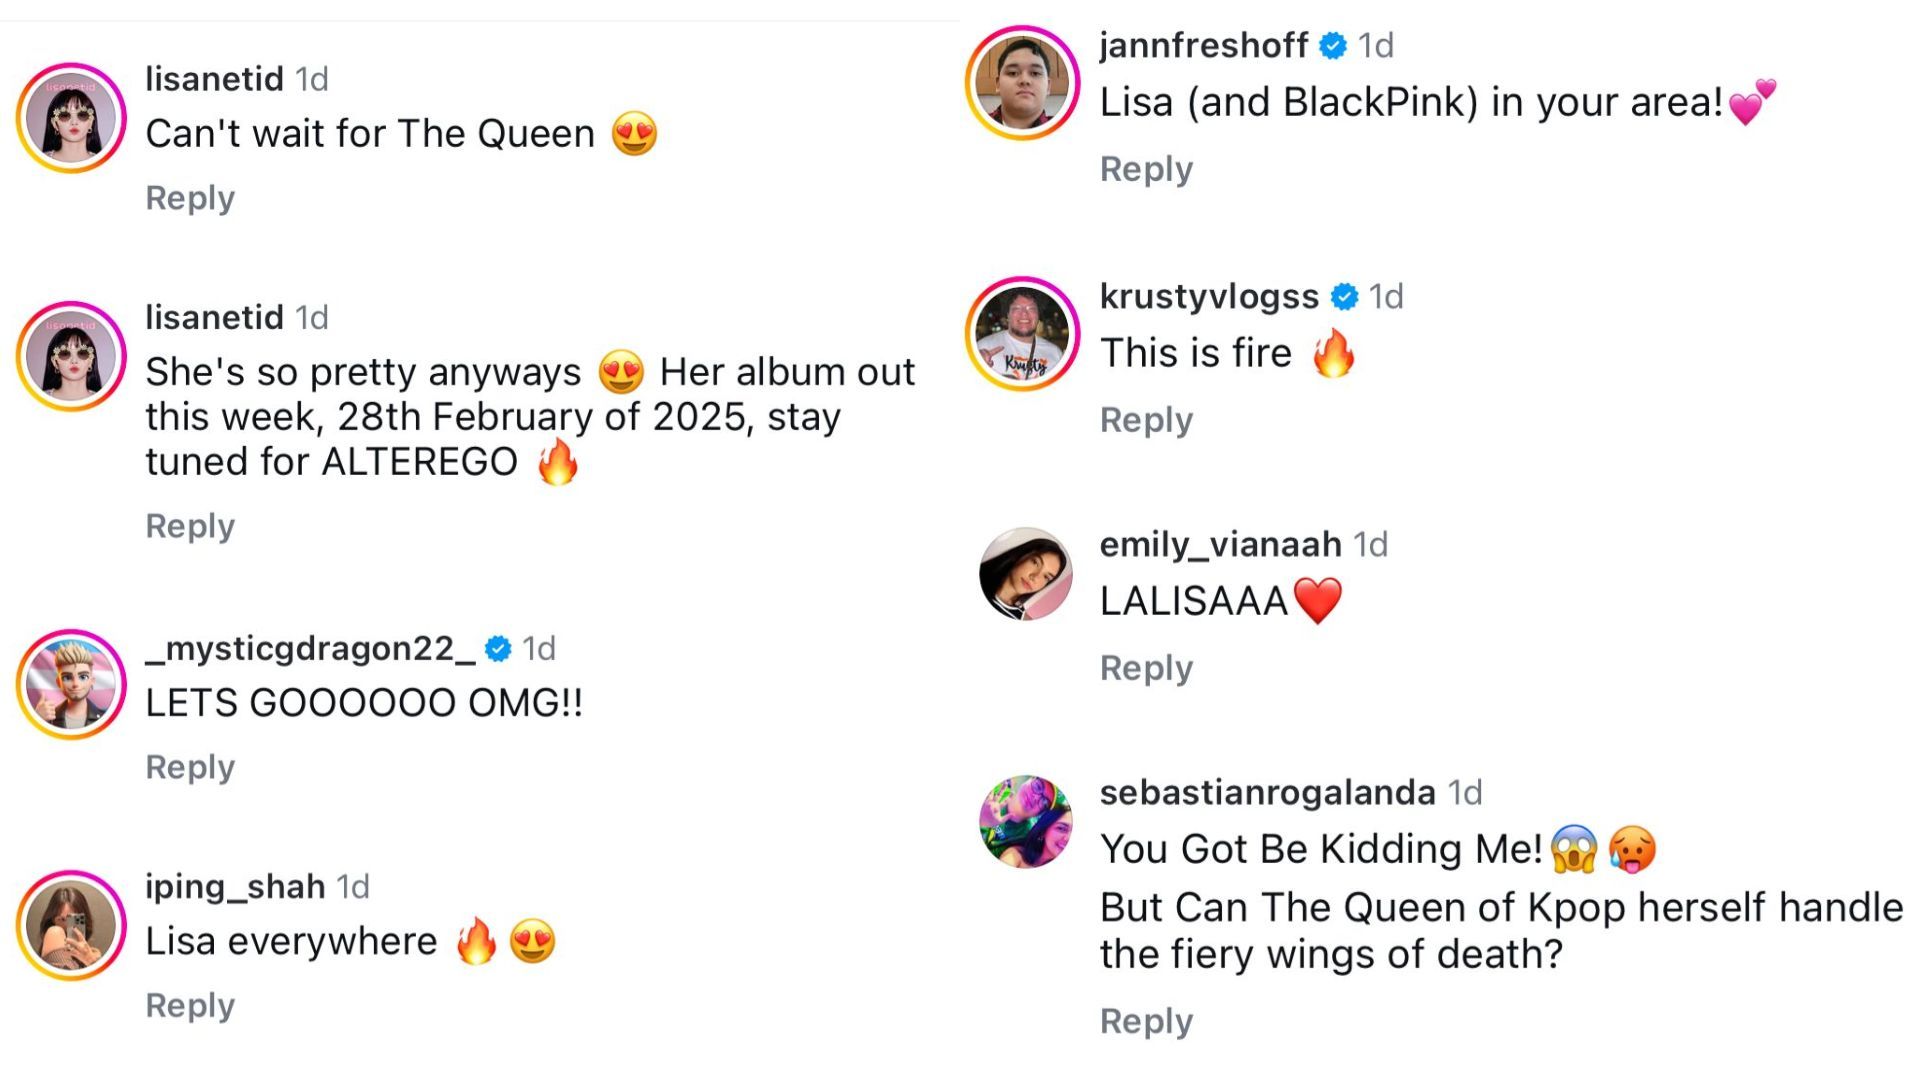
Task: Open iping_shah's profile picture
Action: coord(71,925)
